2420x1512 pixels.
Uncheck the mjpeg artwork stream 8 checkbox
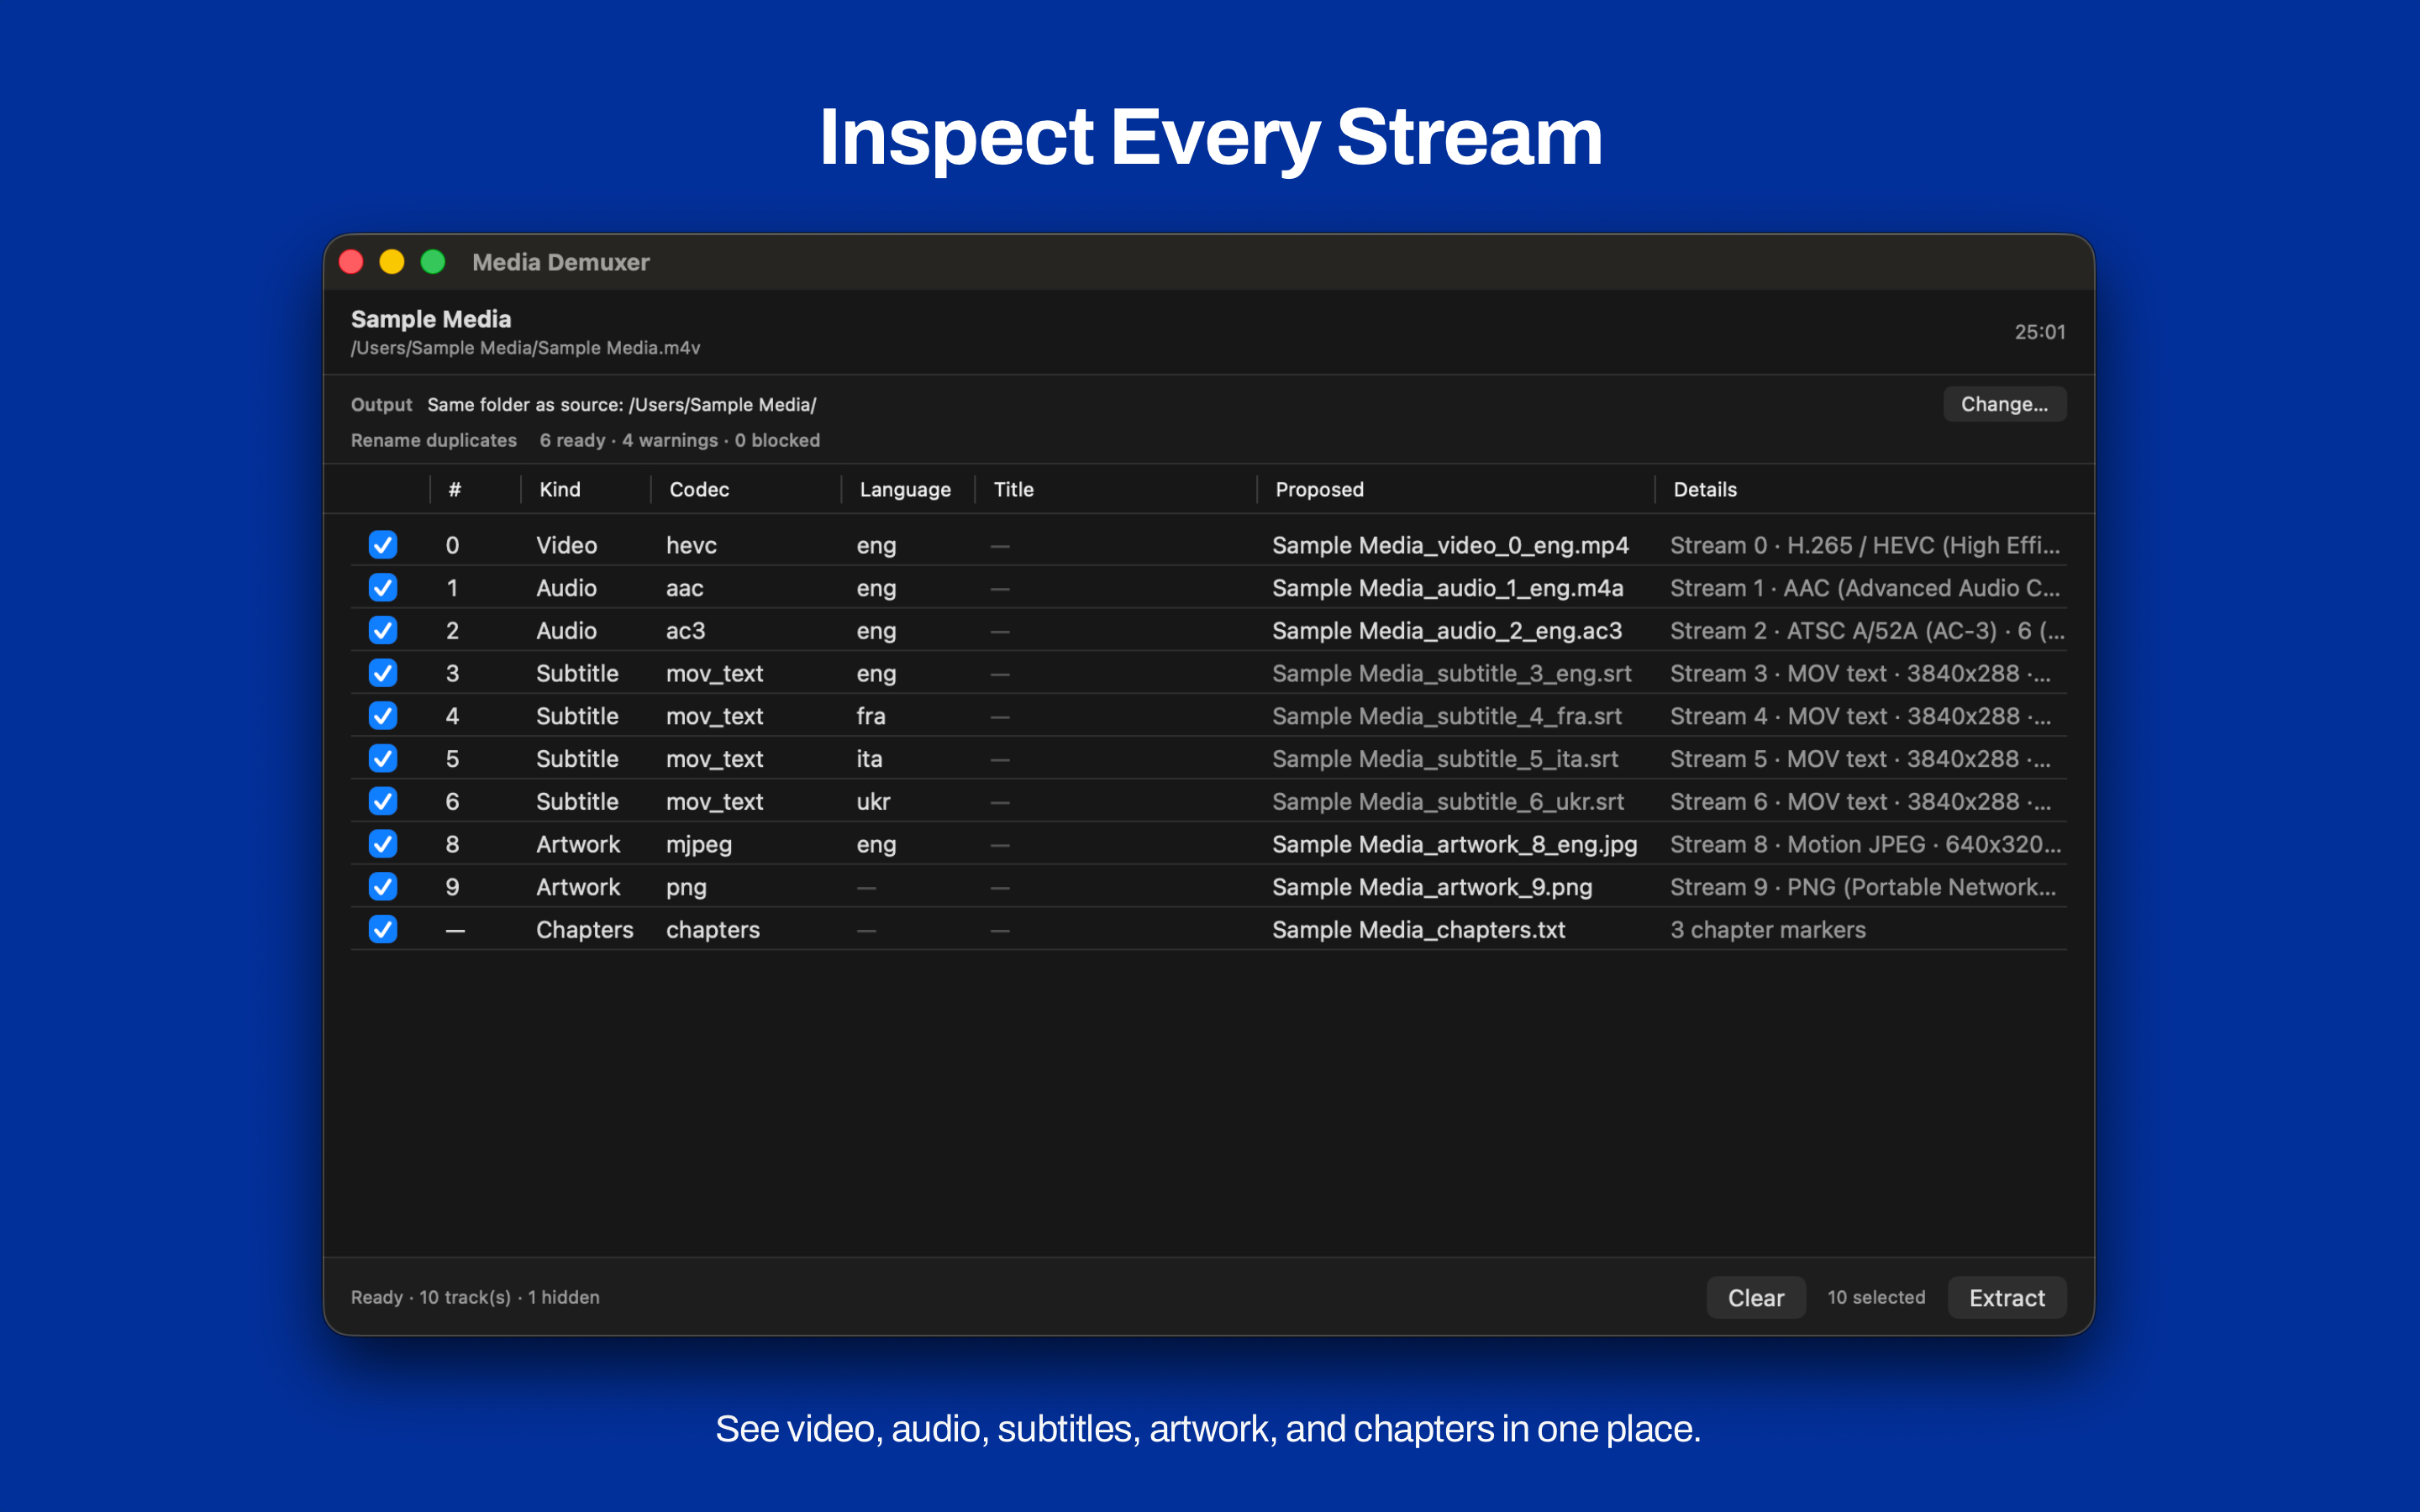383,844
